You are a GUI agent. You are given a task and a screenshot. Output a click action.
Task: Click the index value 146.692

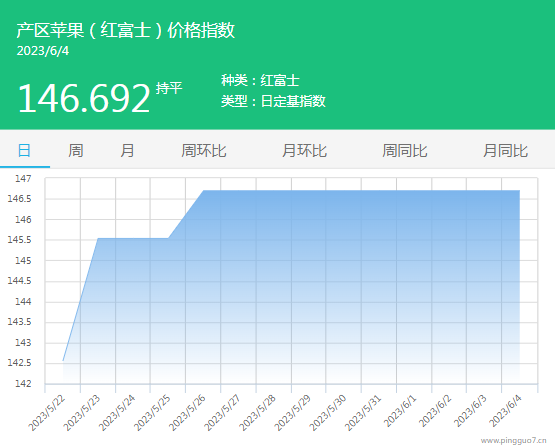[84, 98]
